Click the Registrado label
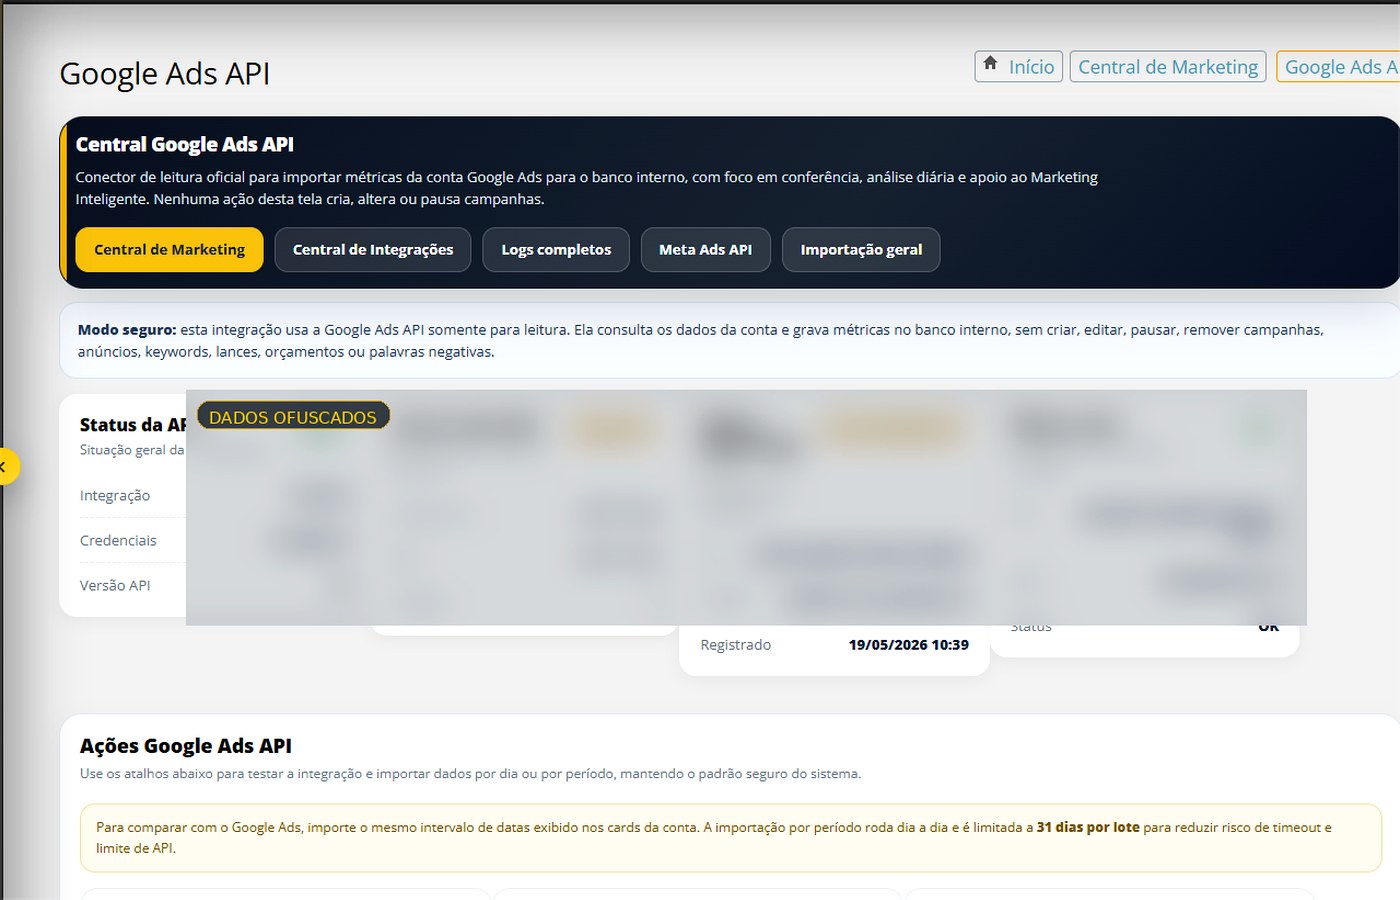The width and height of the screenshot is (1400, 900). coord(736,645)
